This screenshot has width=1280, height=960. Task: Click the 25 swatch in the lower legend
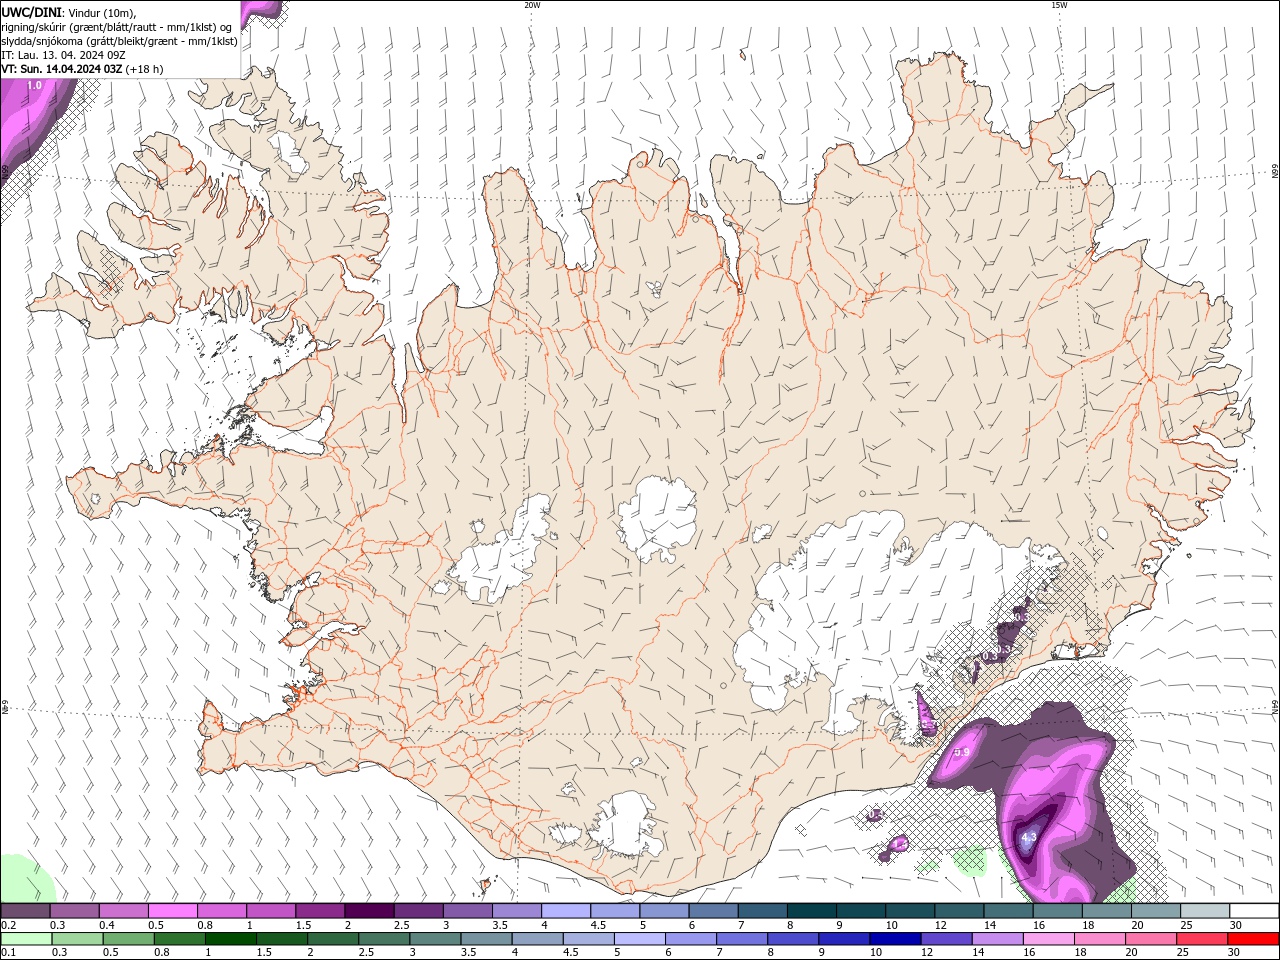point(1203,939)
